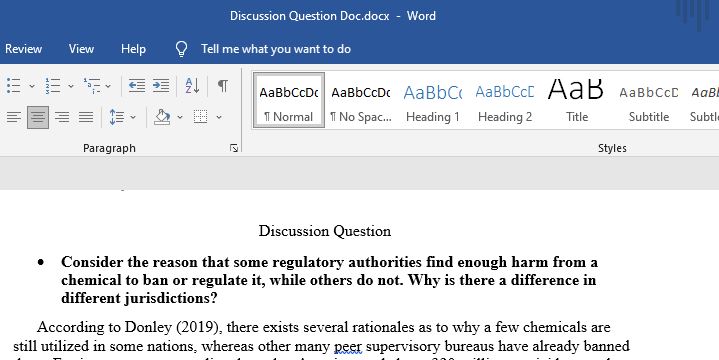Apply the Normal style
The height and width of the screenshot is (360, 719).
point(289,100)
